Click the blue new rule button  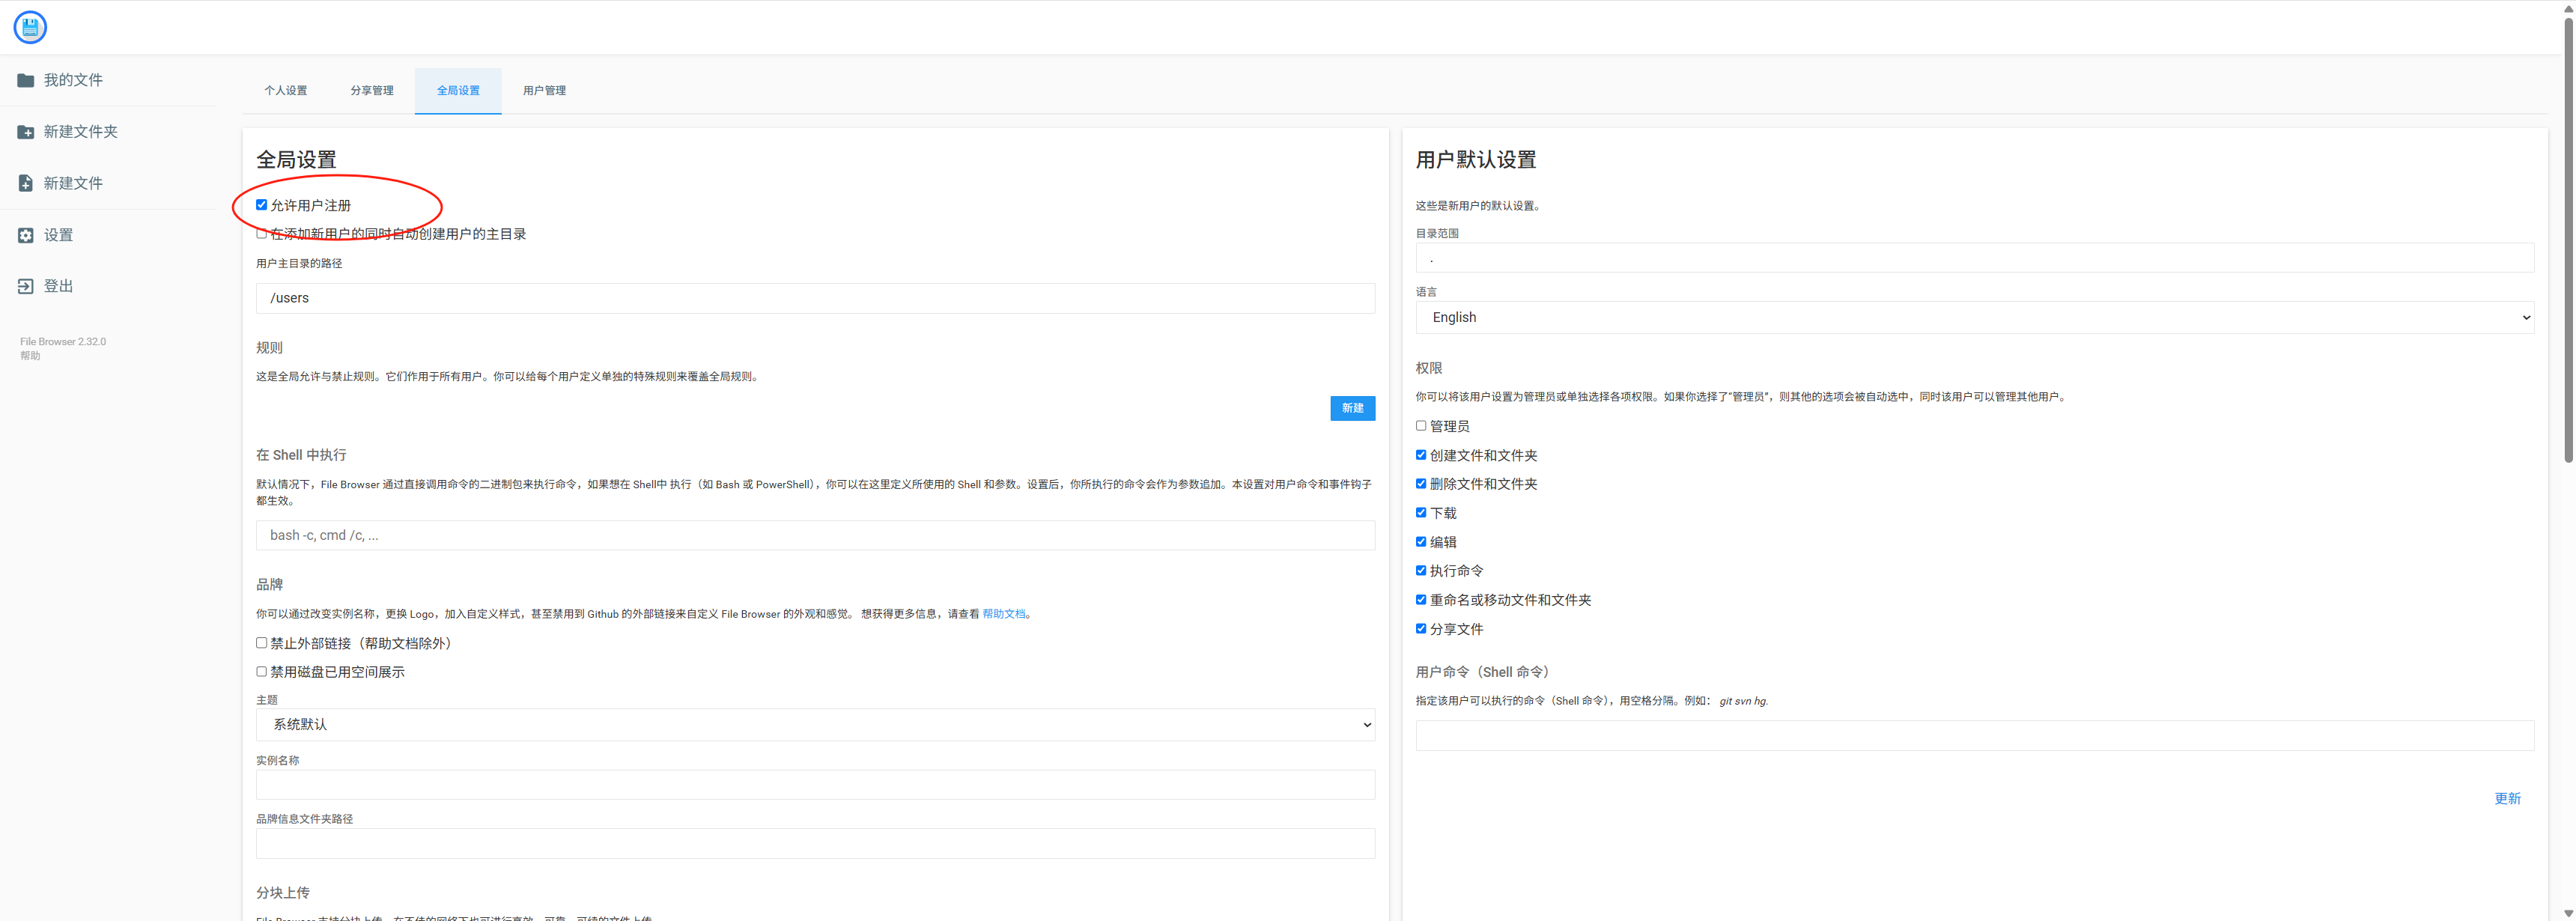(x=1352, y=408)
